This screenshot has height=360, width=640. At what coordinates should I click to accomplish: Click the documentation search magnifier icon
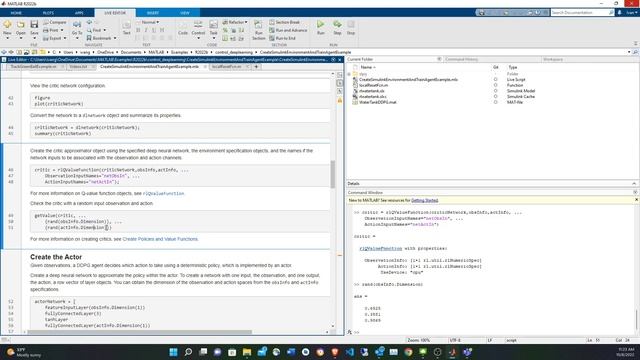611,13
